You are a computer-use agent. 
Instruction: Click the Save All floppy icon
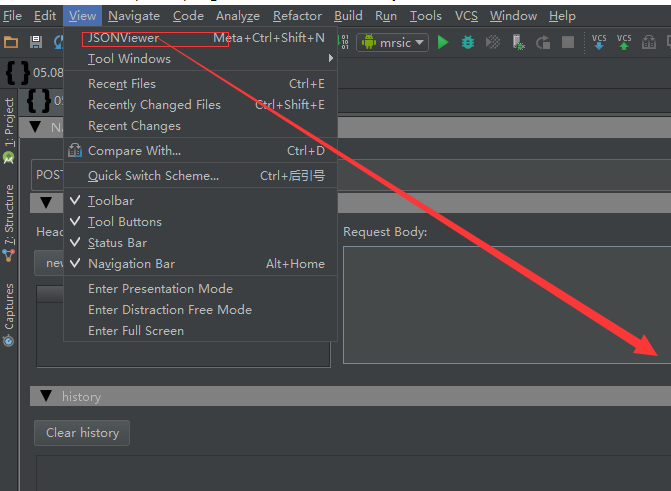(36, 42)
